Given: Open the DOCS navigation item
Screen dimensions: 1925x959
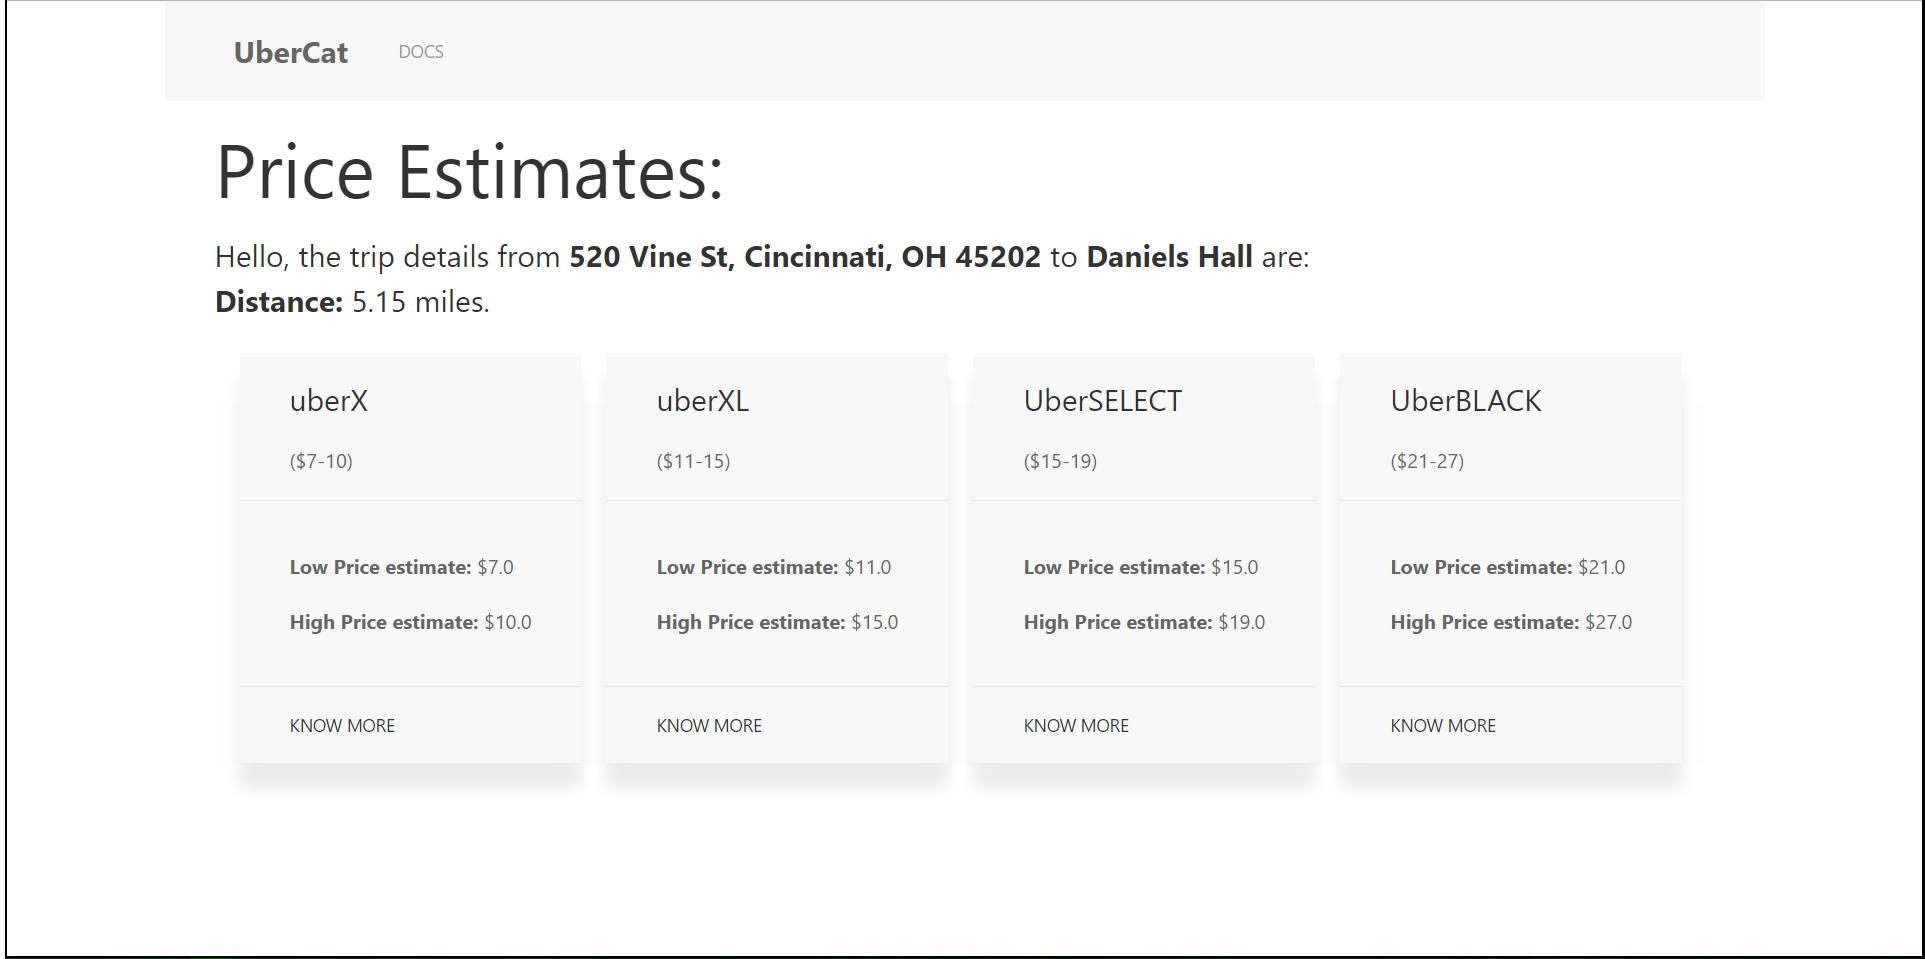Looking at the screenshot, I should [421, 52].
